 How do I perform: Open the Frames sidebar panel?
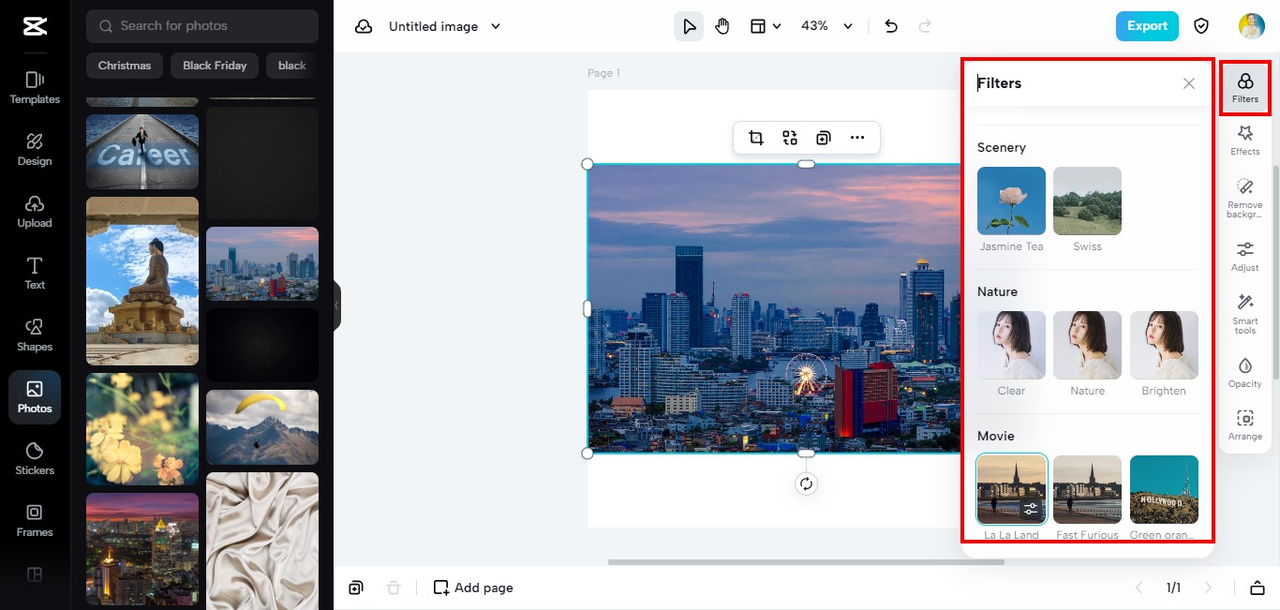tap(35, 521)
